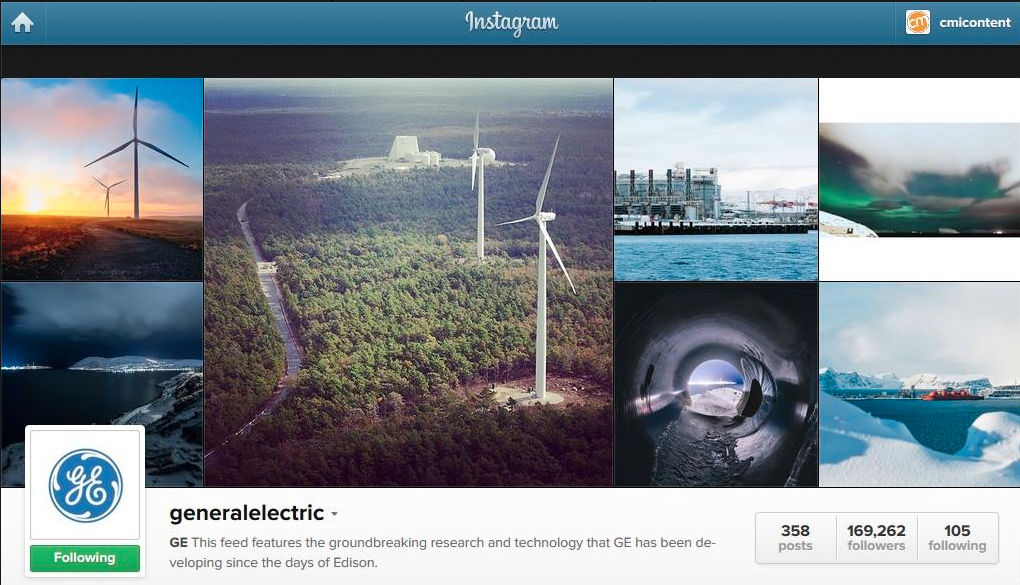Screen dimensions: 1020x585
Task: Expand the arrow beside generalelectric
Action: point(334,514)
